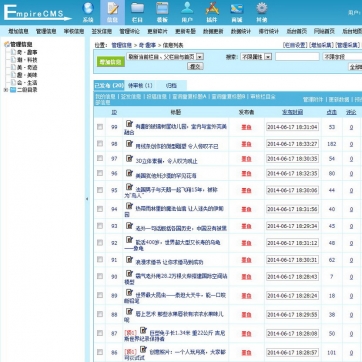This screenshot has height=362, width=362.
Task: Tick the checkbox for article ID 96
Action: (100, 173)
